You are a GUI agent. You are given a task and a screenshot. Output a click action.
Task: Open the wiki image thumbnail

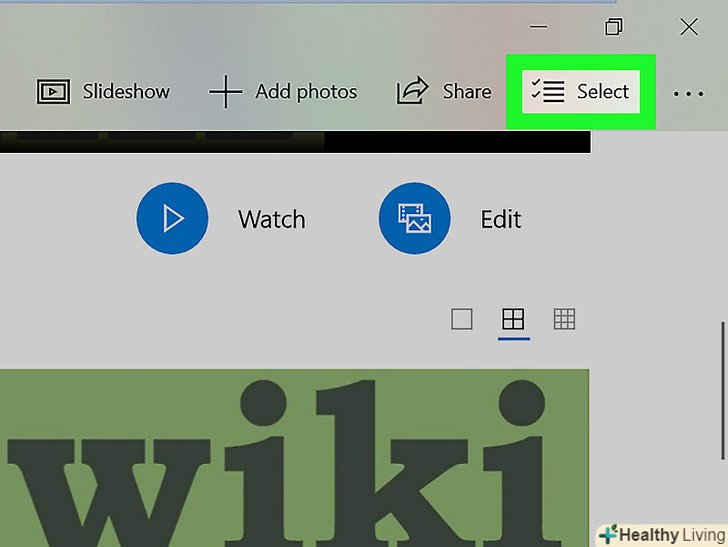[x=294, y=458]
